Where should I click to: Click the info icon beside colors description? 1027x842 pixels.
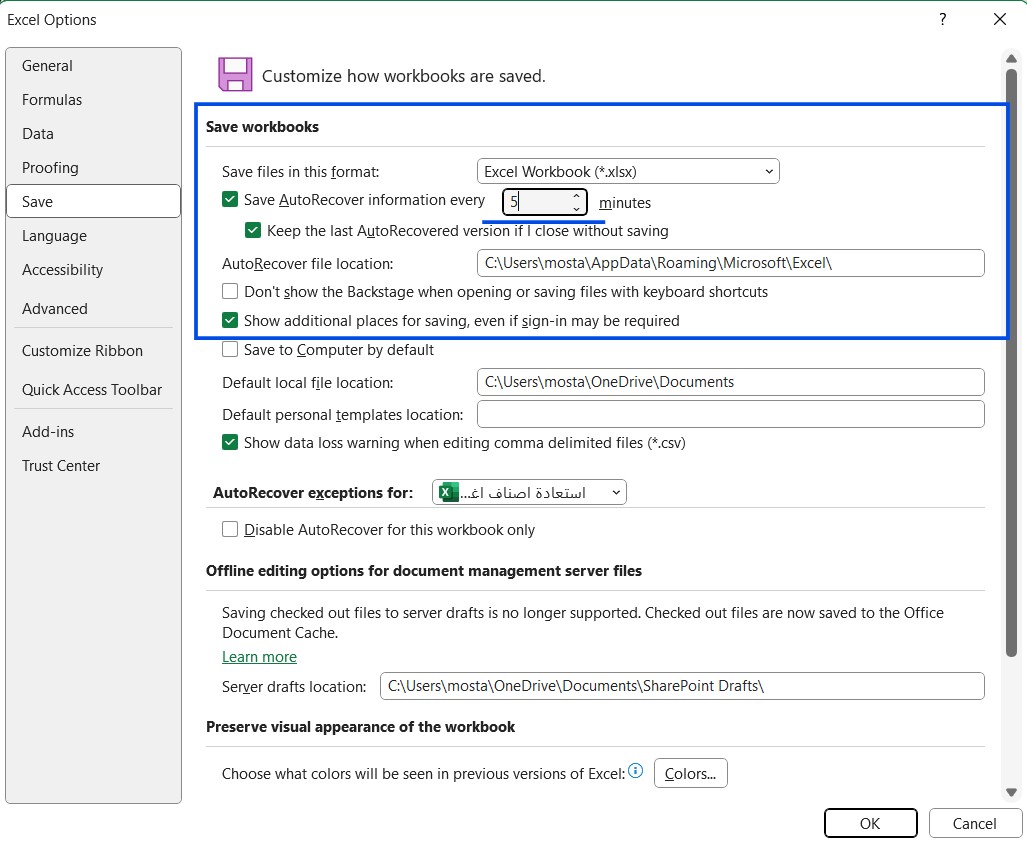click(635, 771)
